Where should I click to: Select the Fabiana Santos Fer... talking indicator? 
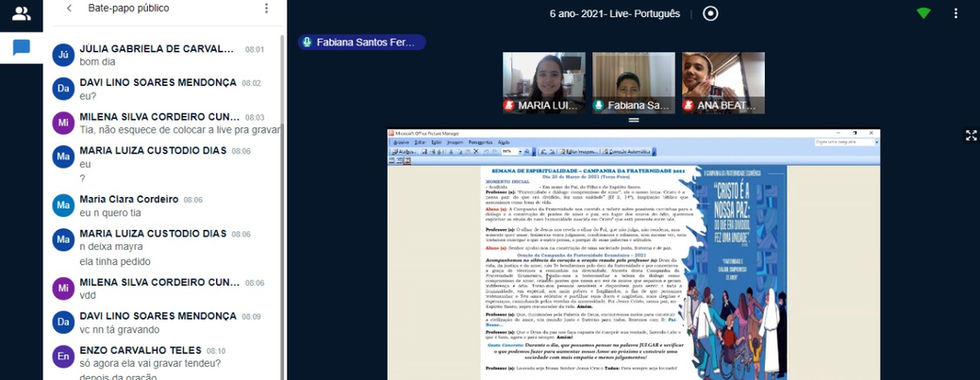point(362,42)
